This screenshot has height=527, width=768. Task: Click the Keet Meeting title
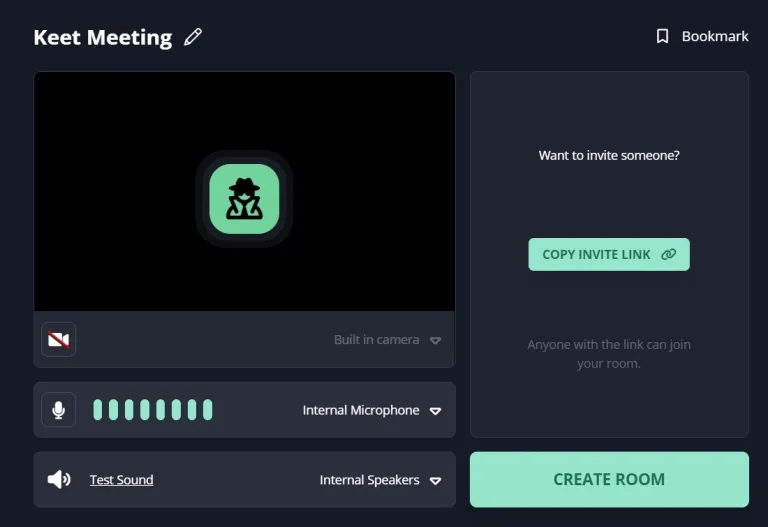(x=103, y=37)
